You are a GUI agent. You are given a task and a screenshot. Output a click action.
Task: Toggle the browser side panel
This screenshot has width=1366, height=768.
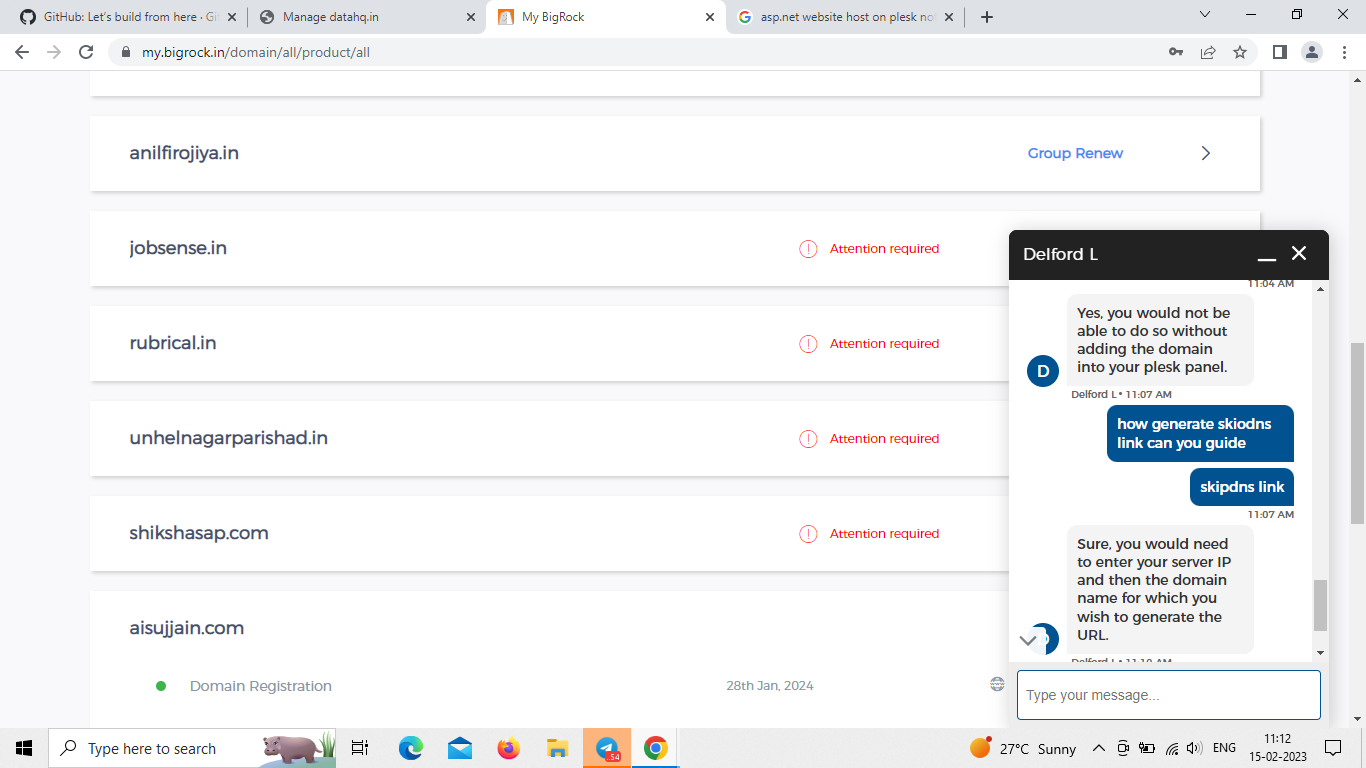pyautogui.click(x=1279, y=52)
